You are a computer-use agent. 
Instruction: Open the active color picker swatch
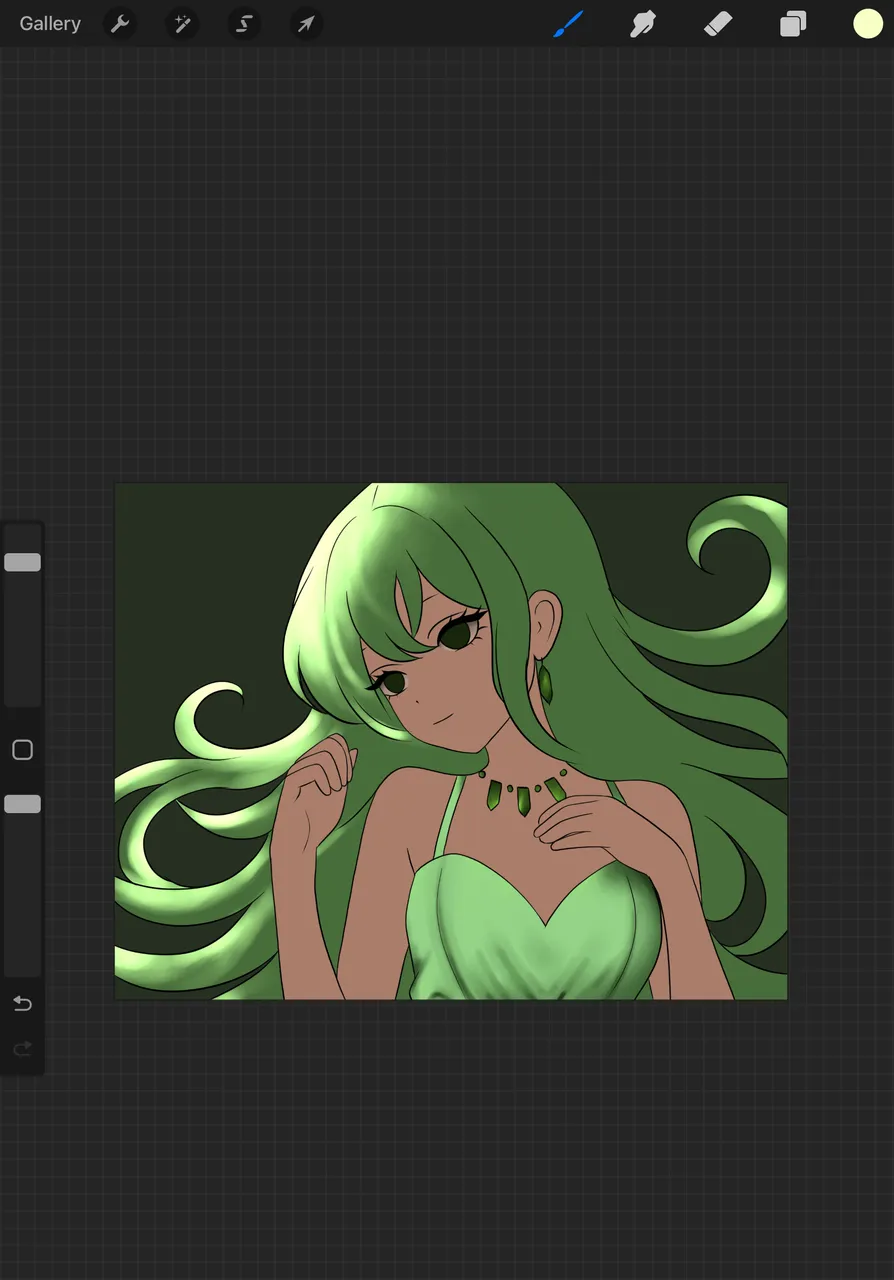(868, 23)
